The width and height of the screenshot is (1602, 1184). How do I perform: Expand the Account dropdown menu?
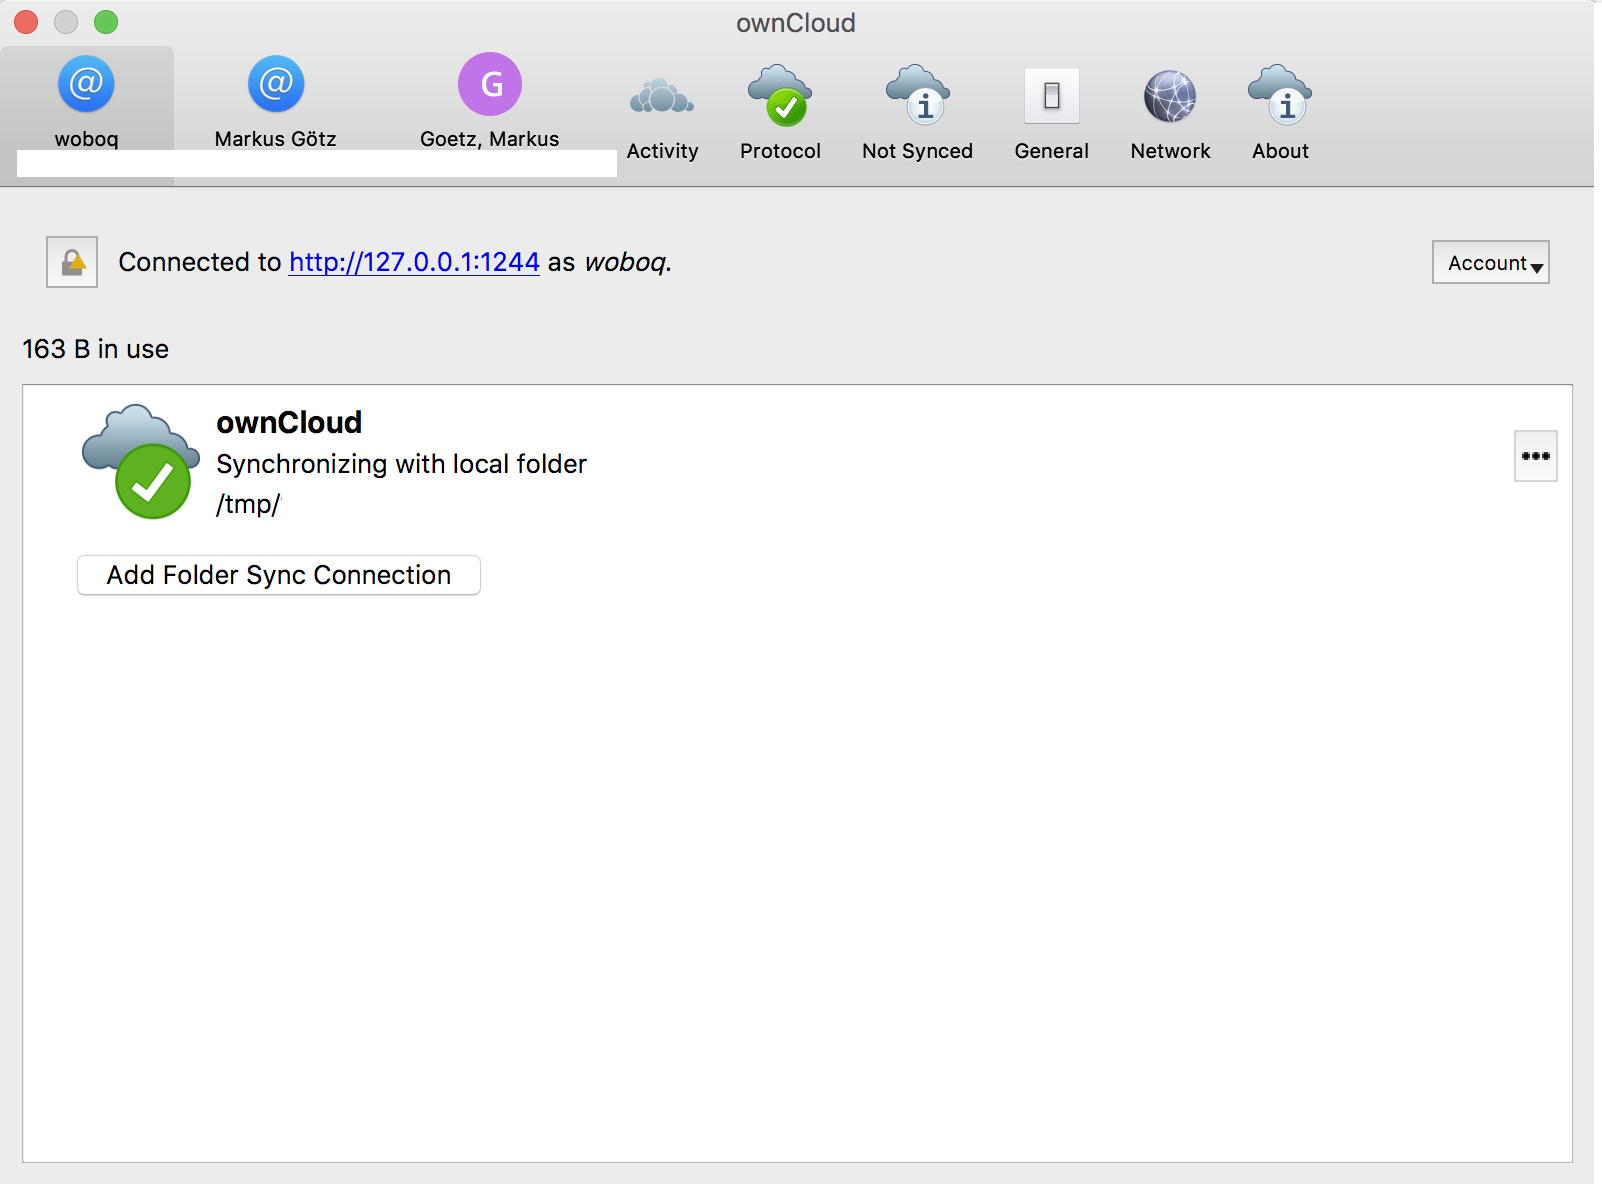tap(1491, 262)
